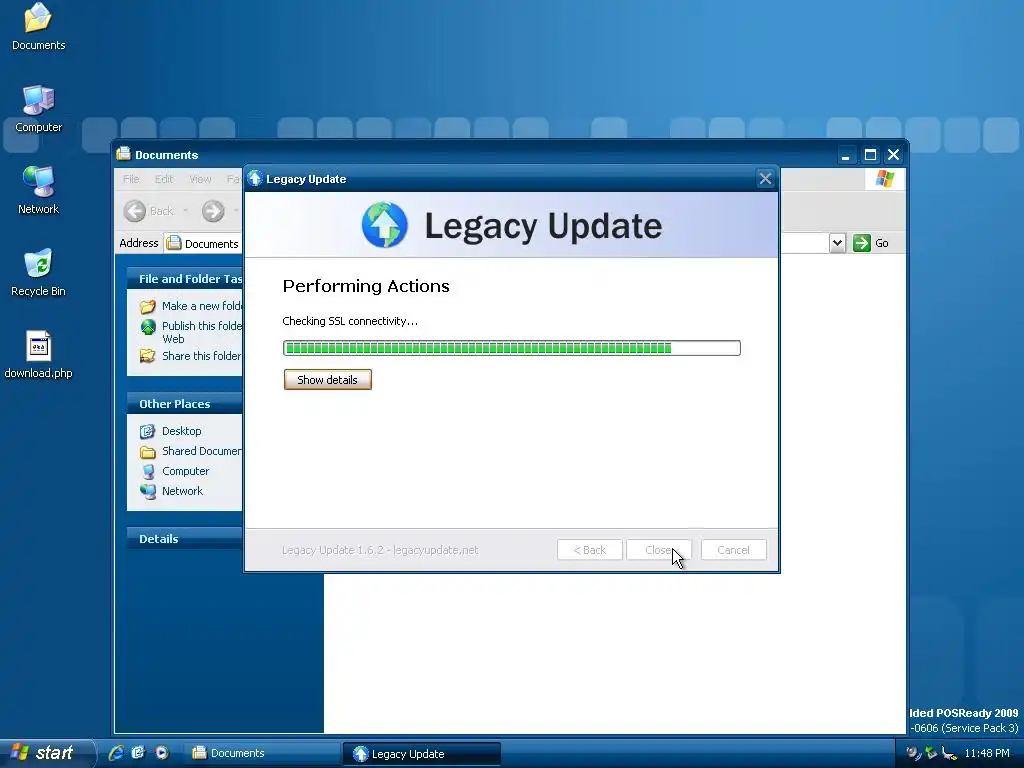Click the Back arrow in the Documents toolbar

135,211
